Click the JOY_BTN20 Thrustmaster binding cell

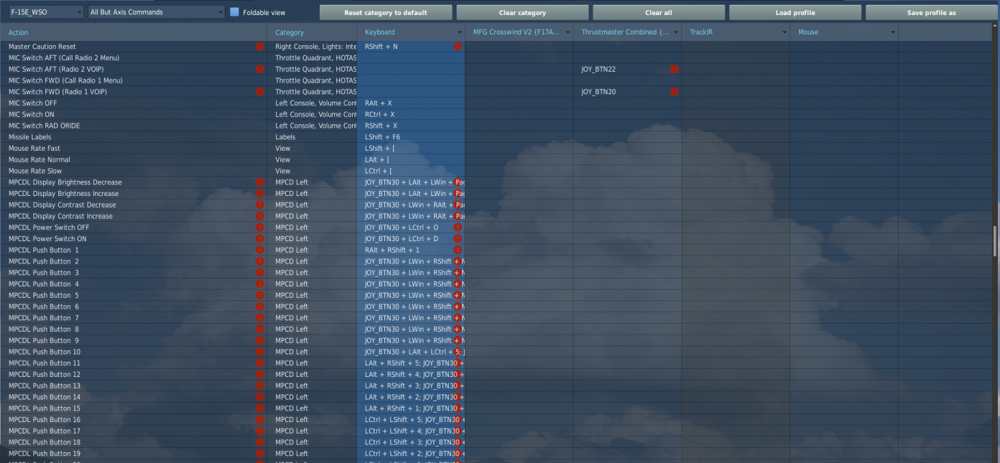point(628,92)
